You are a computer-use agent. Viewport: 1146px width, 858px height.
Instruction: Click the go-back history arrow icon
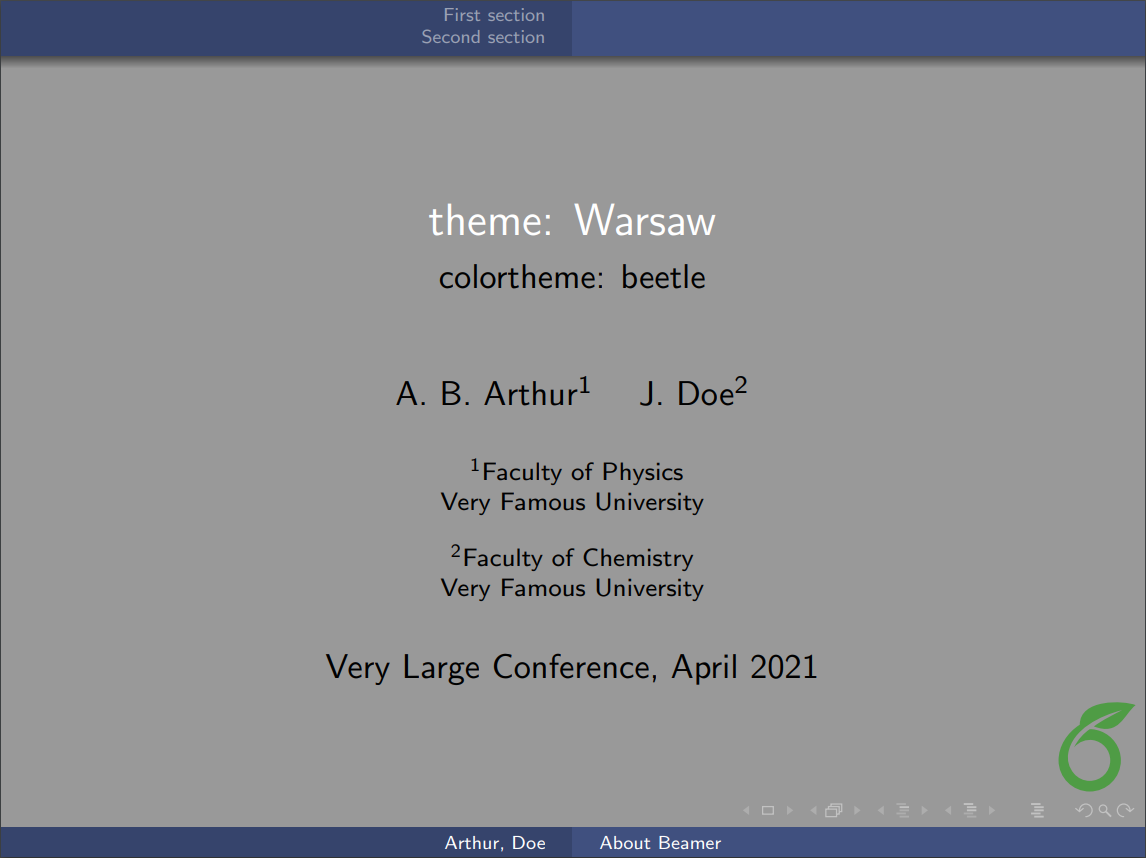click(x=1083, y=810)
